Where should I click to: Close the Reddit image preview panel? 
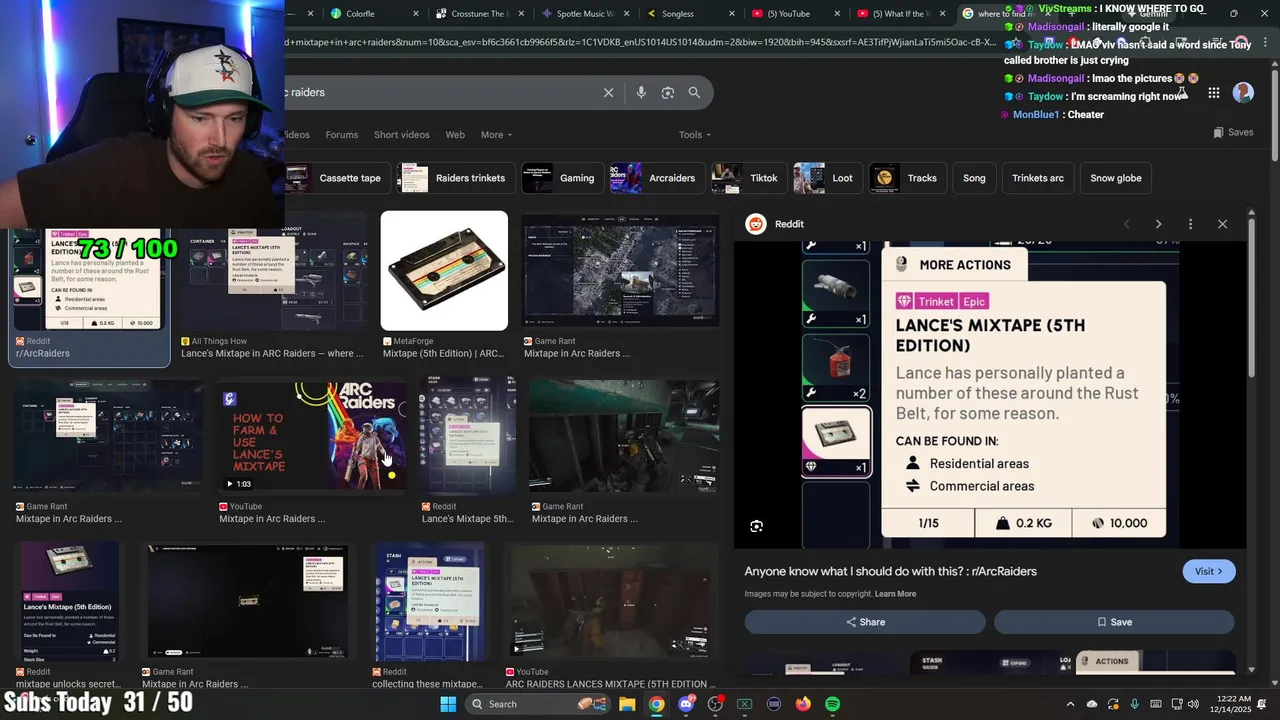pyautogui.click(x=1222, y=224)
